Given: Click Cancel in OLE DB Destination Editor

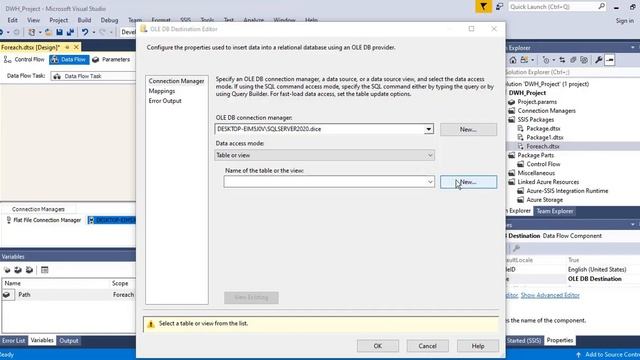Looking at the screenshot, I should pyautogui.click(x=427, y=346).
